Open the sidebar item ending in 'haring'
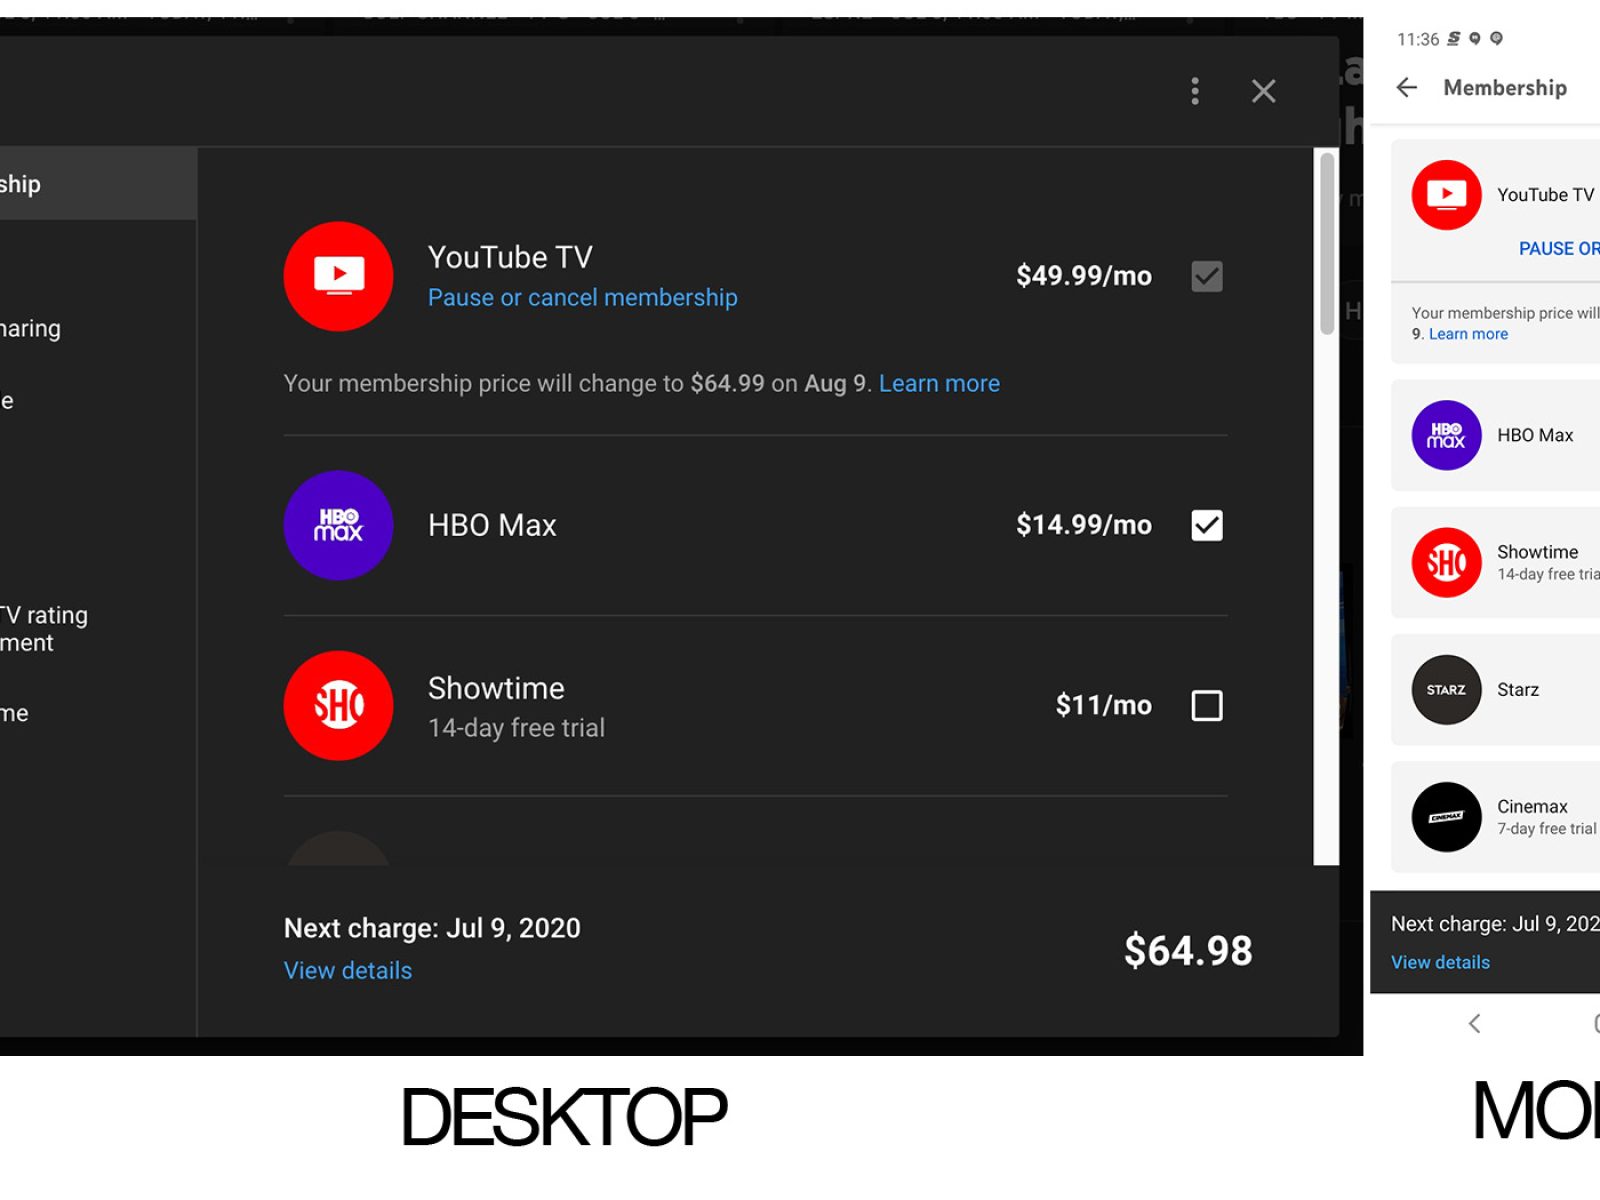 pyautogui.click(x=30, y=329)
